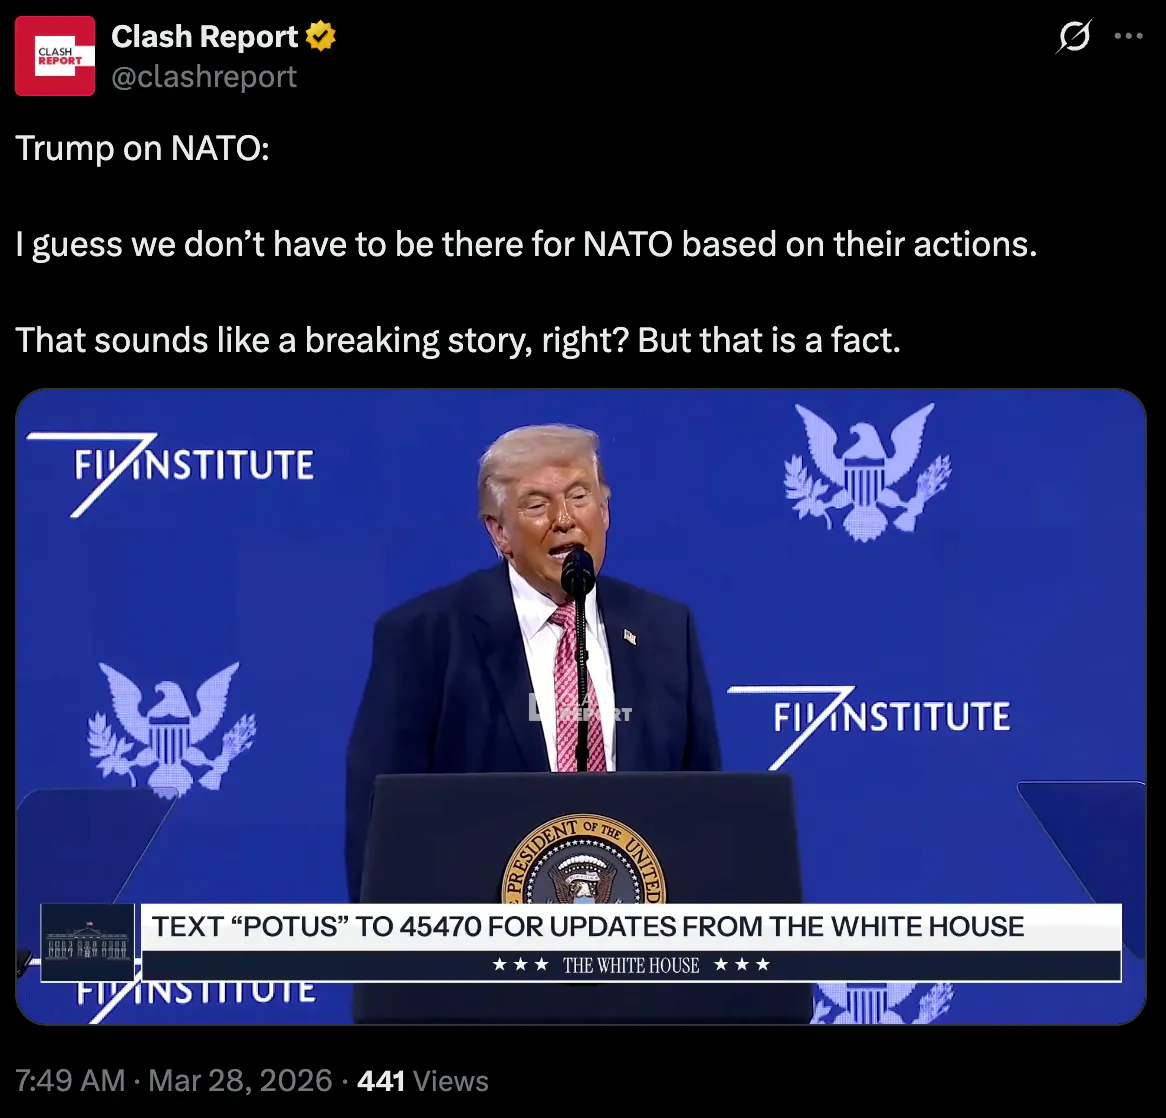Open the three-dot more options menu

coord(1128,36)
